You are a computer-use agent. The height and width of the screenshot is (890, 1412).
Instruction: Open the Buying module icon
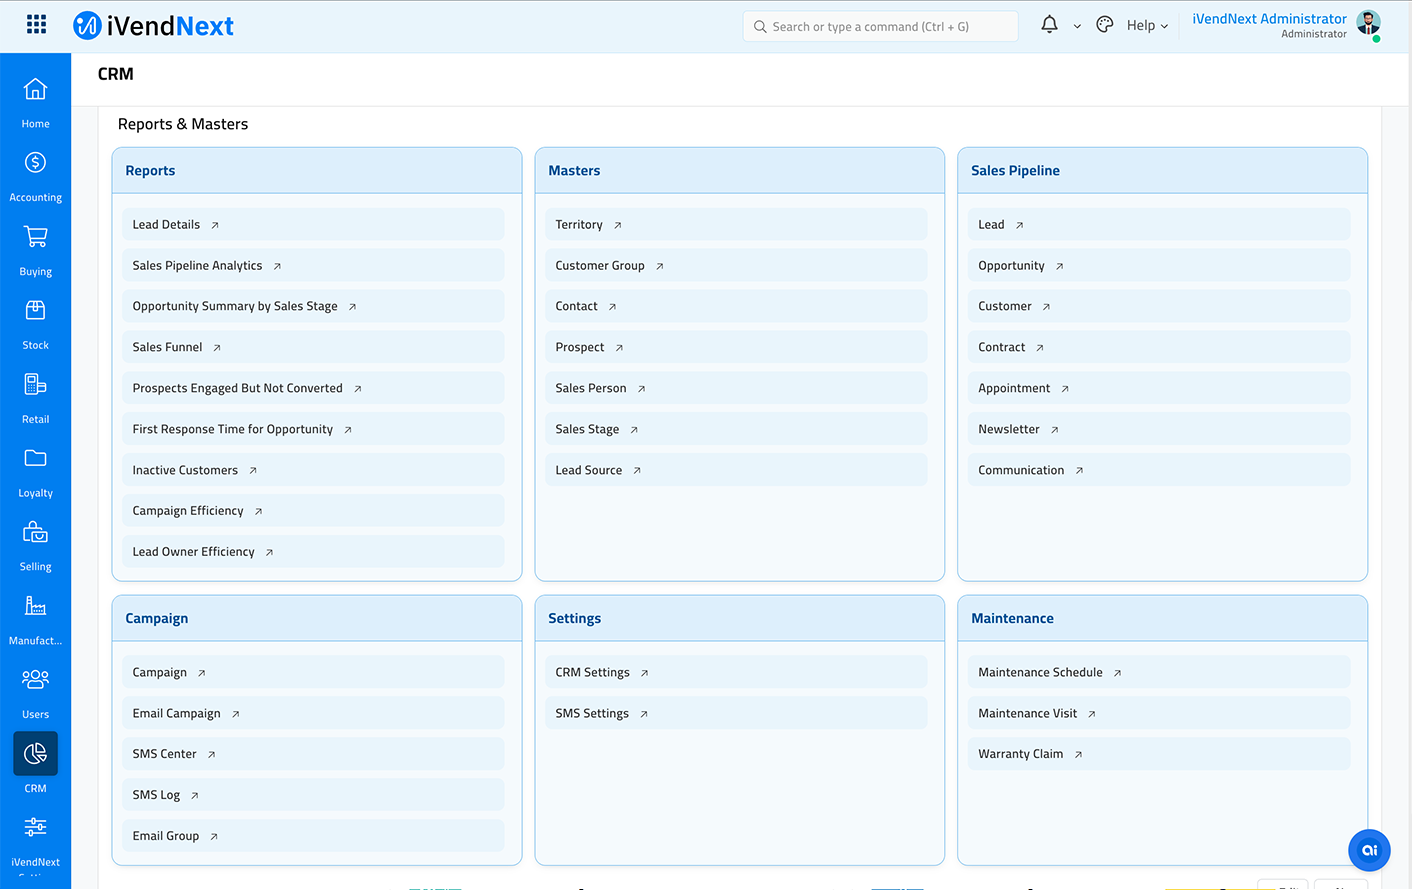pyautogui.click(x=35, y=236)
